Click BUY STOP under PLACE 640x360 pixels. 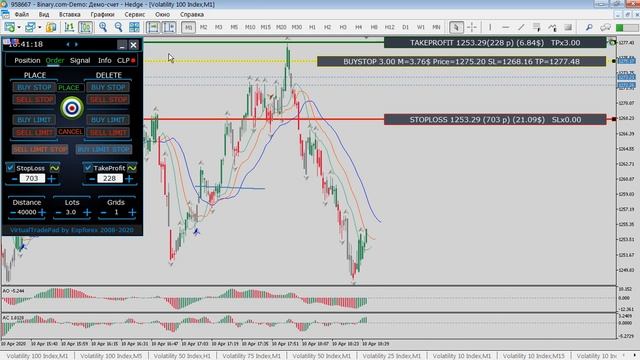click(x=34, y=87)
